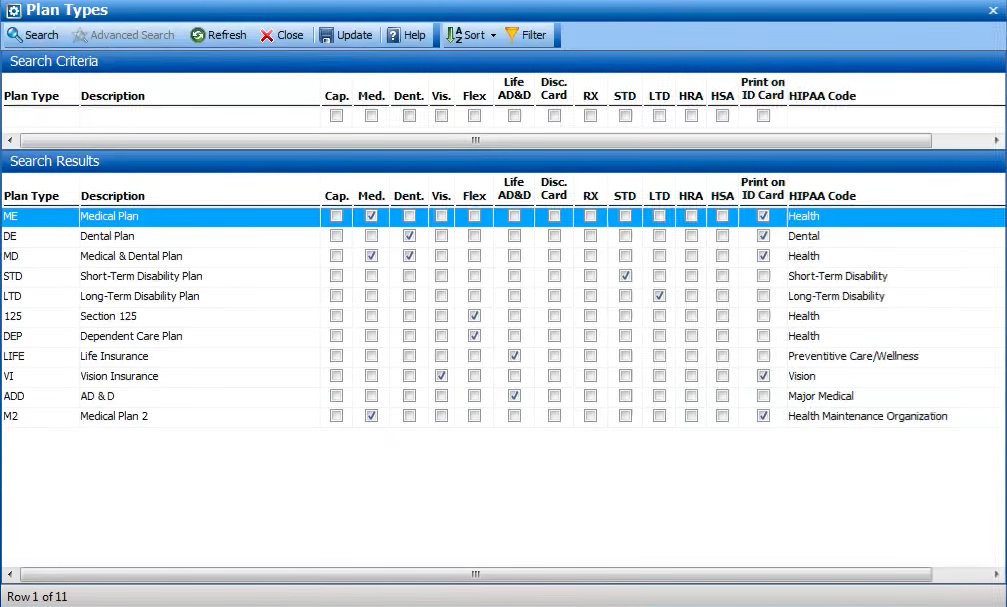Select the 'Medical & Dental Plan' cell
The height and width of the screenshot is (607, 1007).
point(200,256)
